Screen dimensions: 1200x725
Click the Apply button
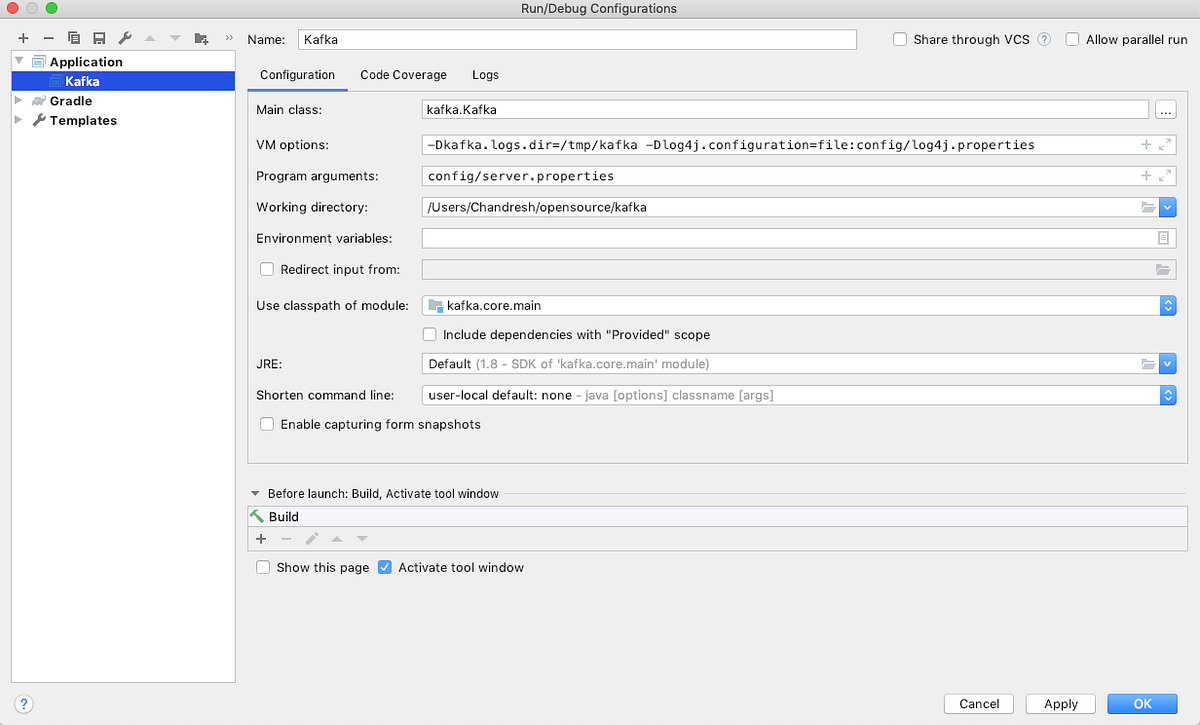pos(1060,703)
